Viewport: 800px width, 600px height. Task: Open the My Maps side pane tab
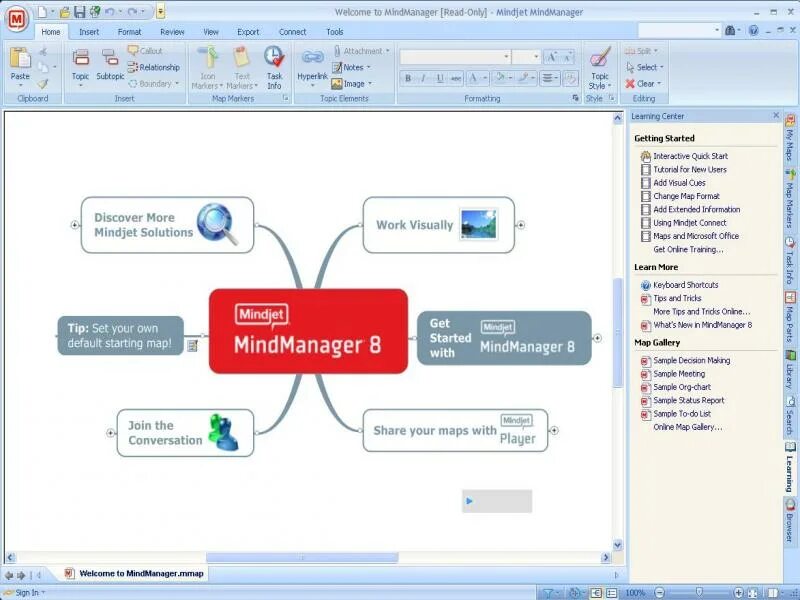click(x=790, y=138)
